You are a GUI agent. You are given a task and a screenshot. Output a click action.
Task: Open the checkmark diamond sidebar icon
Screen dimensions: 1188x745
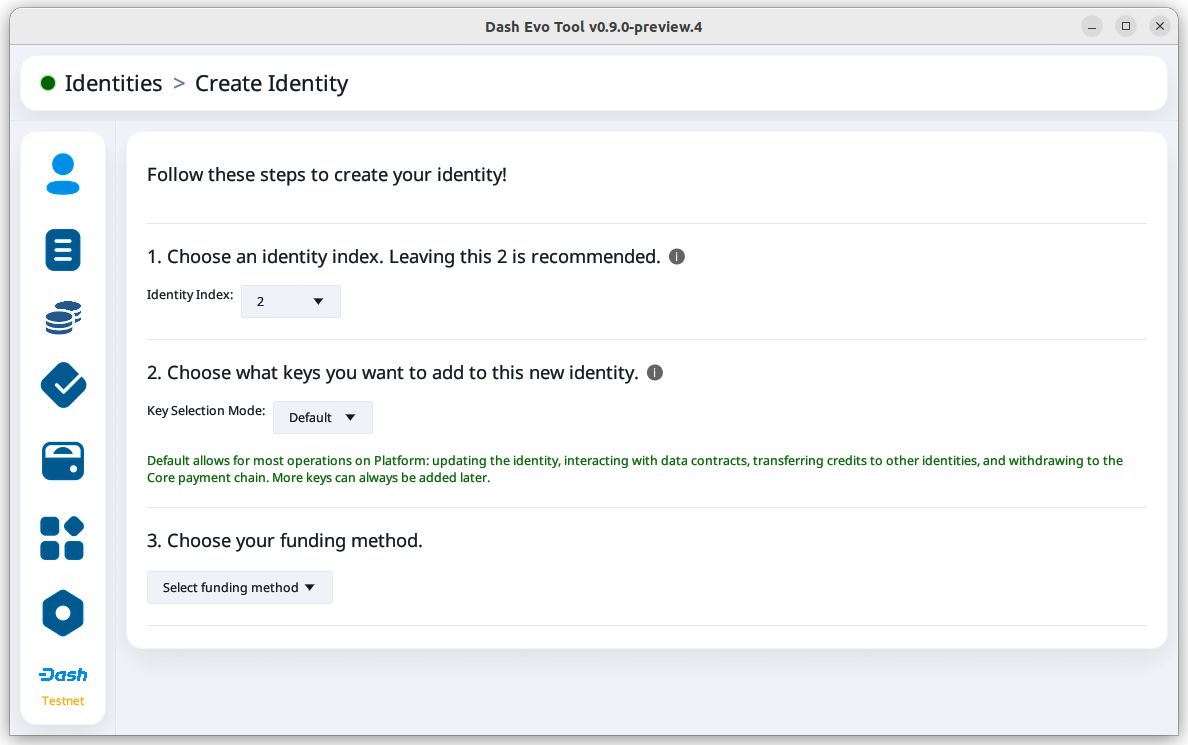pos(63,385)
